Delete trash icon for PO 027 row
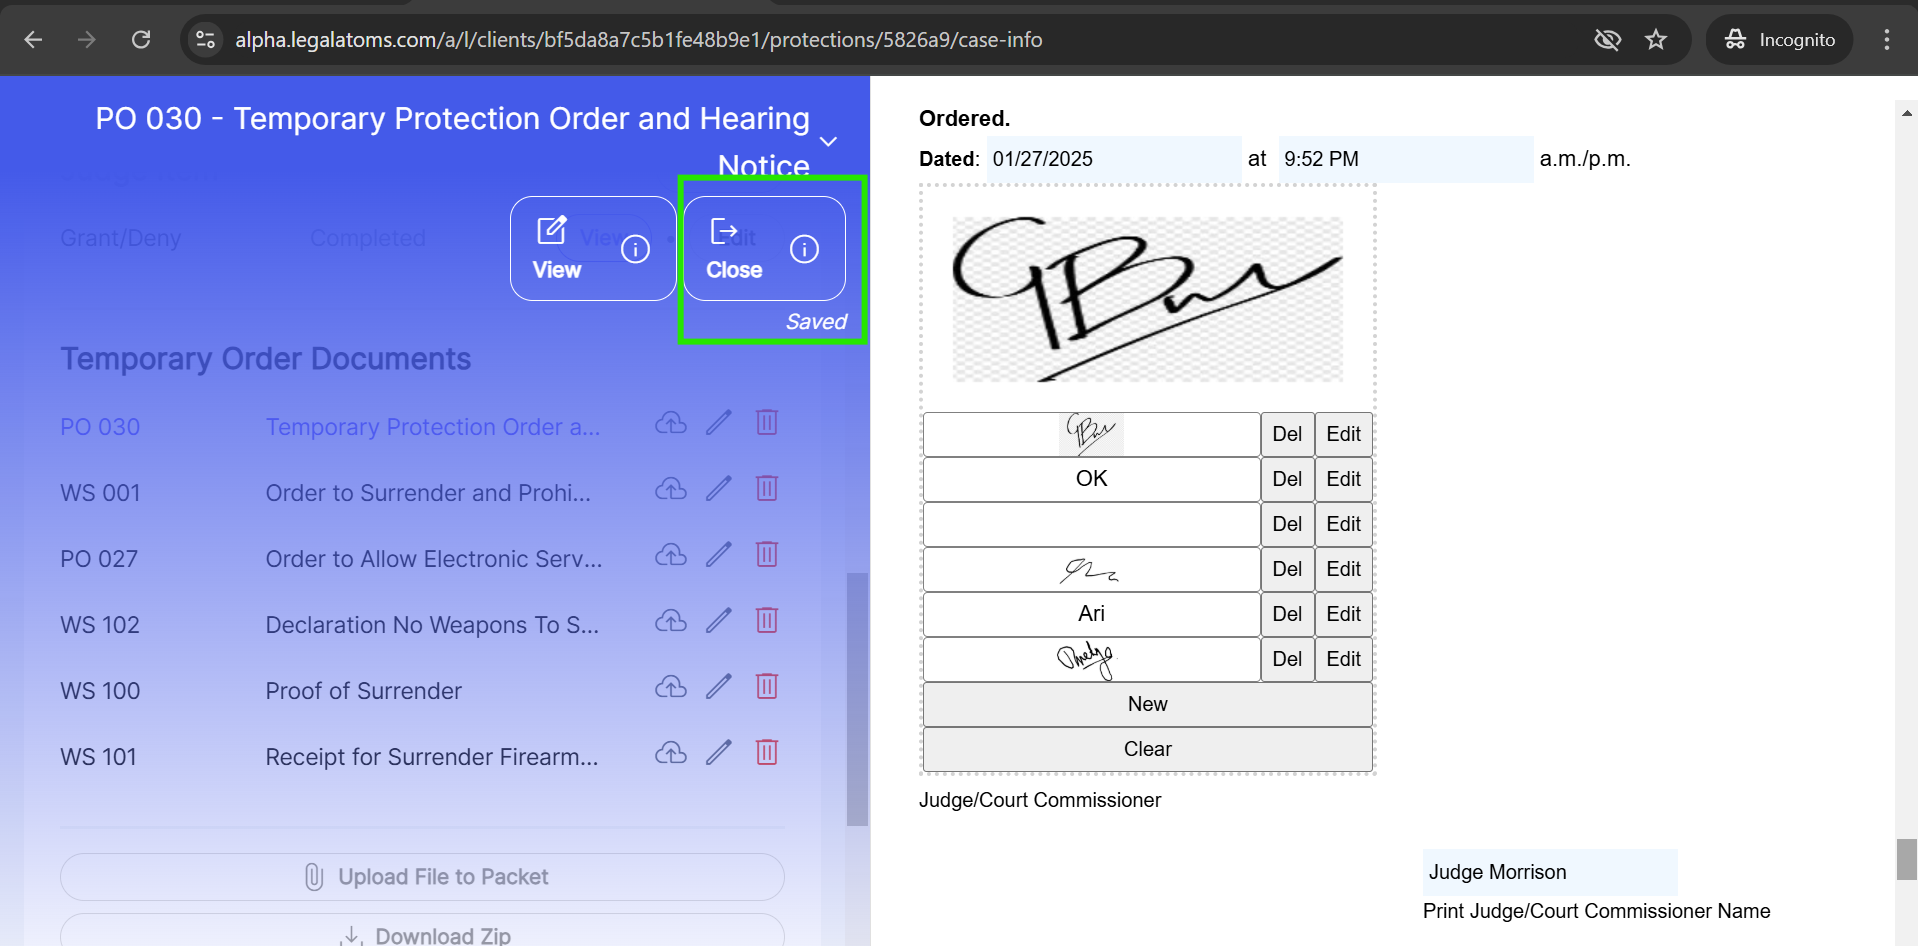 click(767, 554)
